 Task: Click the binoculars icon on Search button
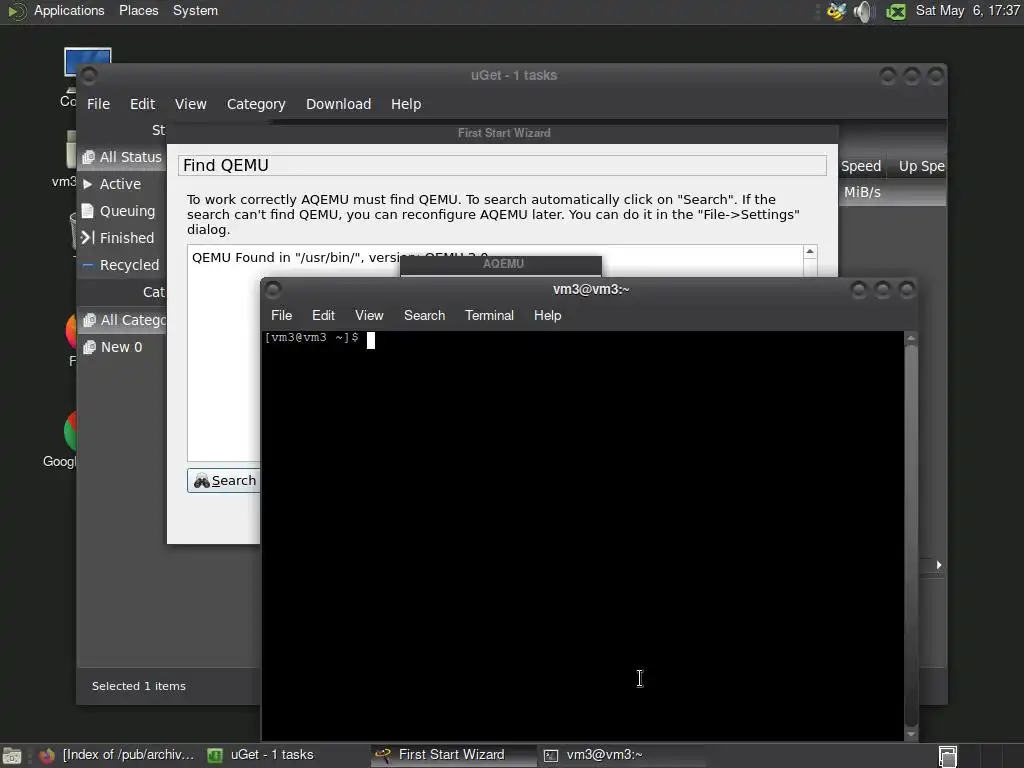[202, 481]
